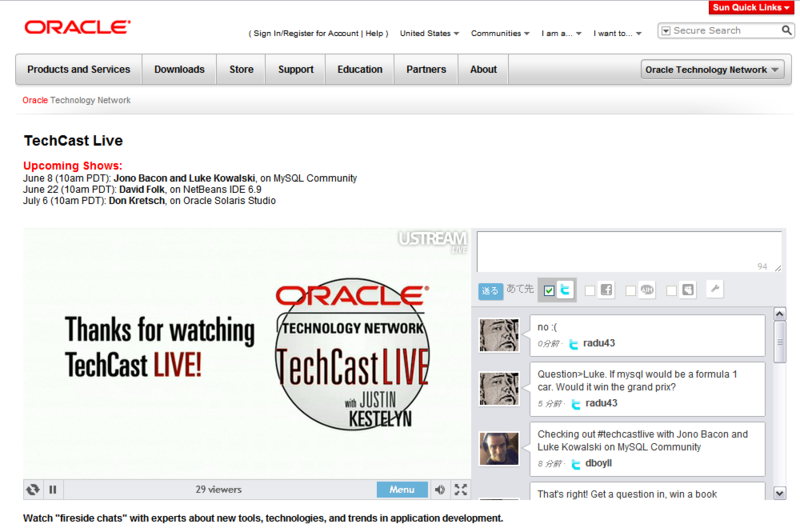The height and width of the screenshot is (532, 800).
Task: Click 'Don Kretsch' show entry
Action: click(x=137, y=201)
